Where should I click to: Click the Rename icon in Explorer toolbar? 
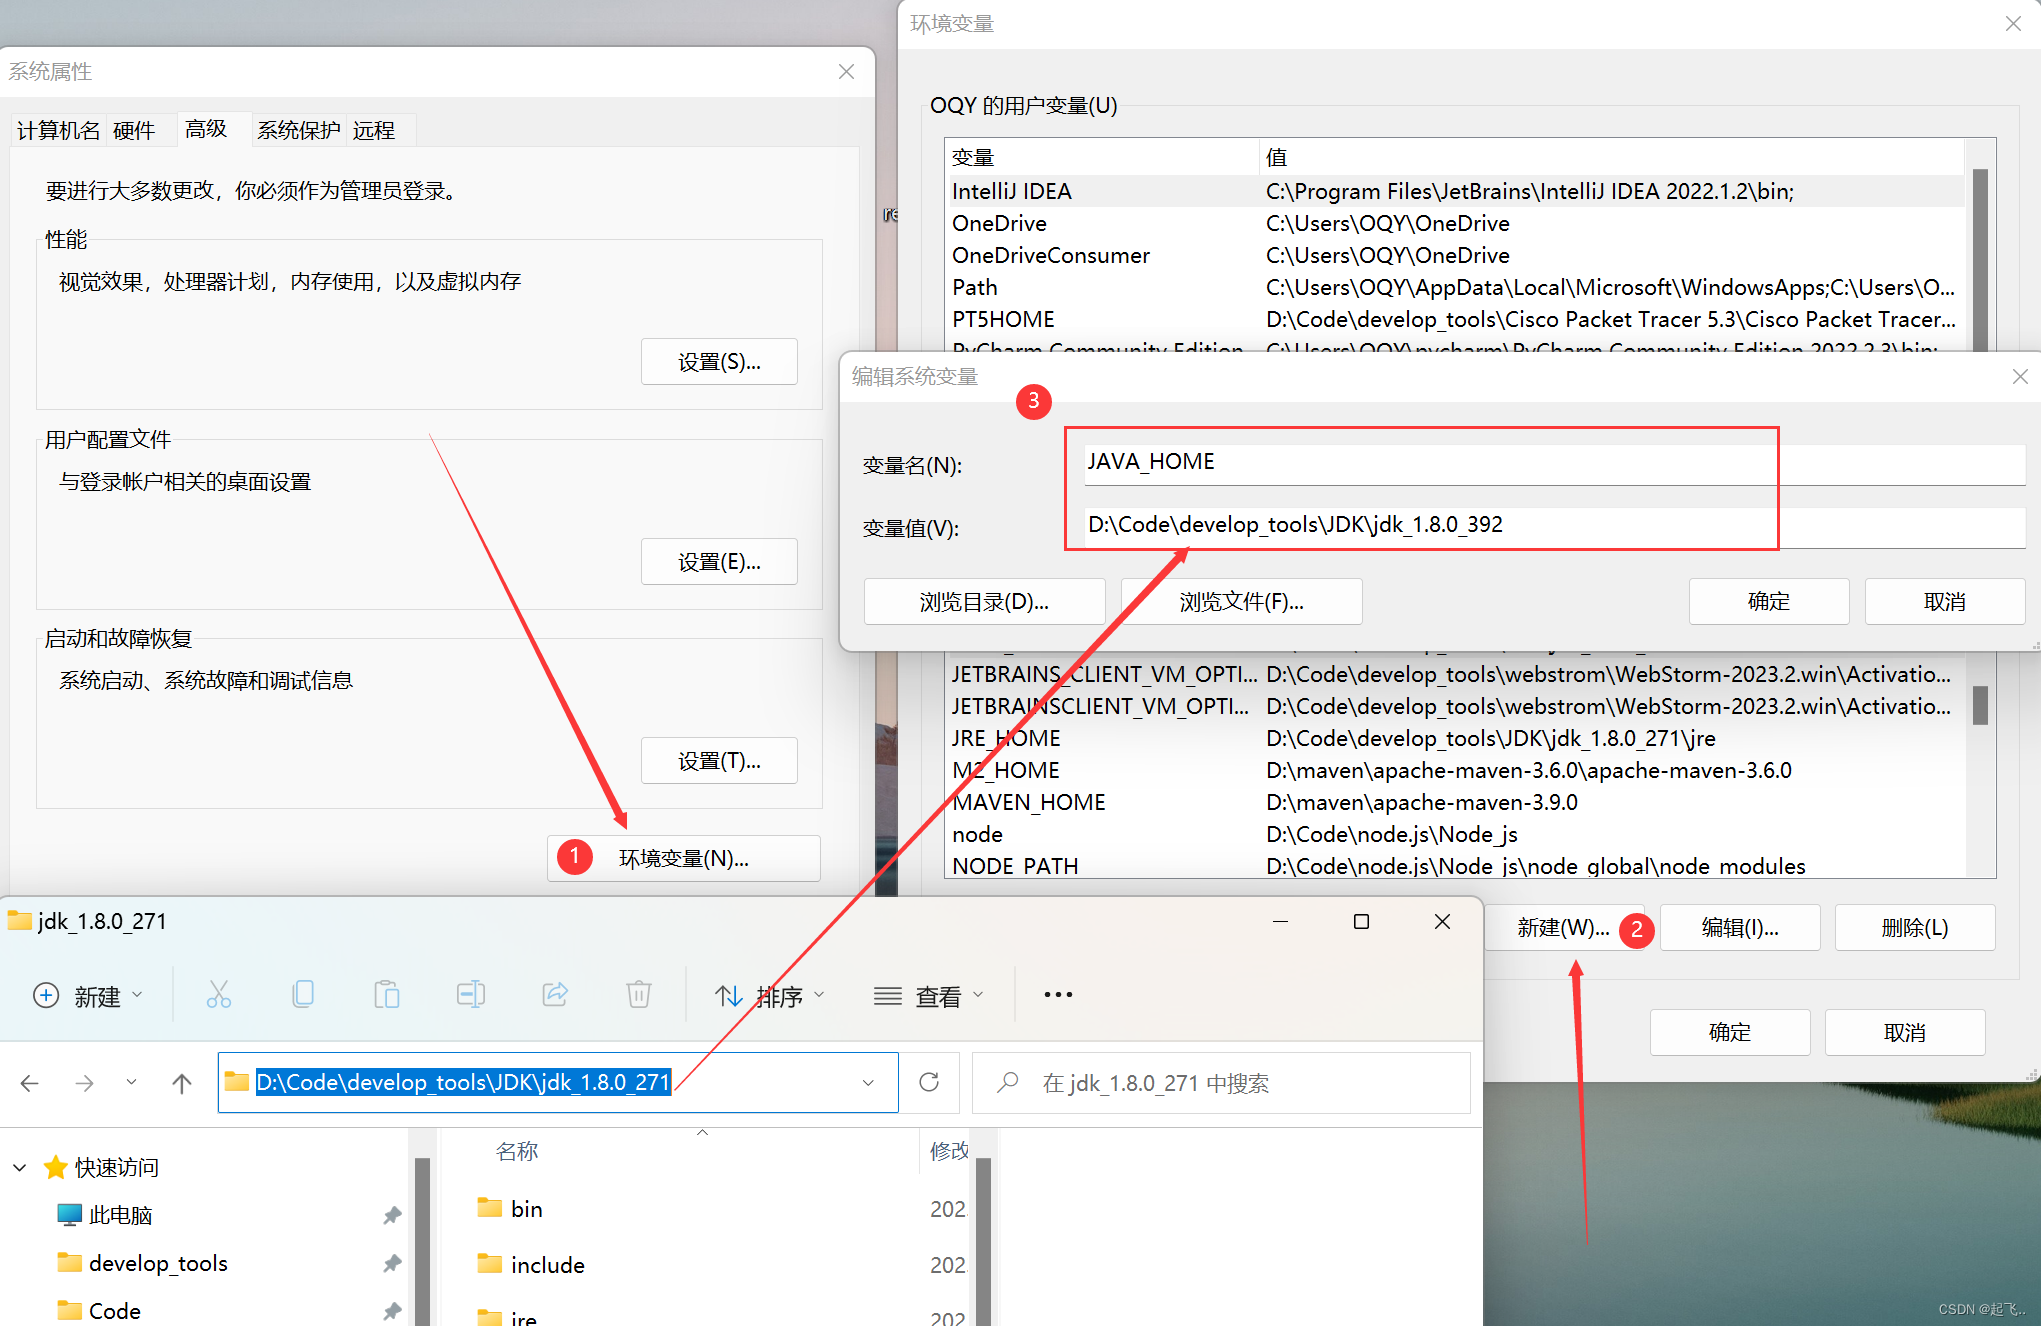click(x=470, y=995)
